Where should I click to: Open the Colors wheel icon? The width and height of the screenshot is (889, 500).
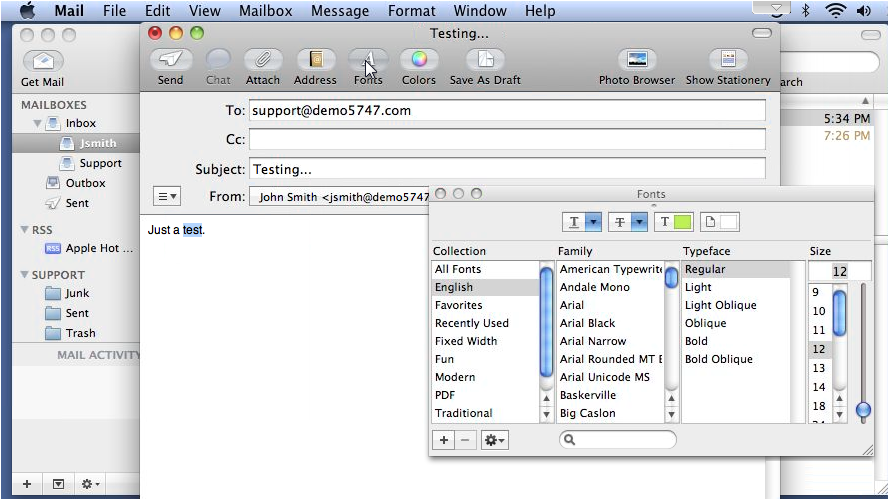418,60
